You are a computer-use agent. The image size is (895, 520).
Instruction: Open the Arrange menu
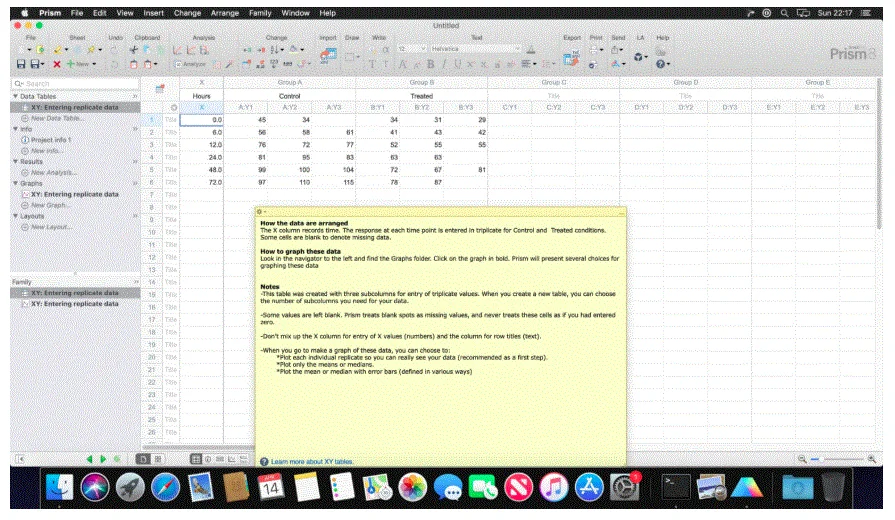tap(225, 13)
